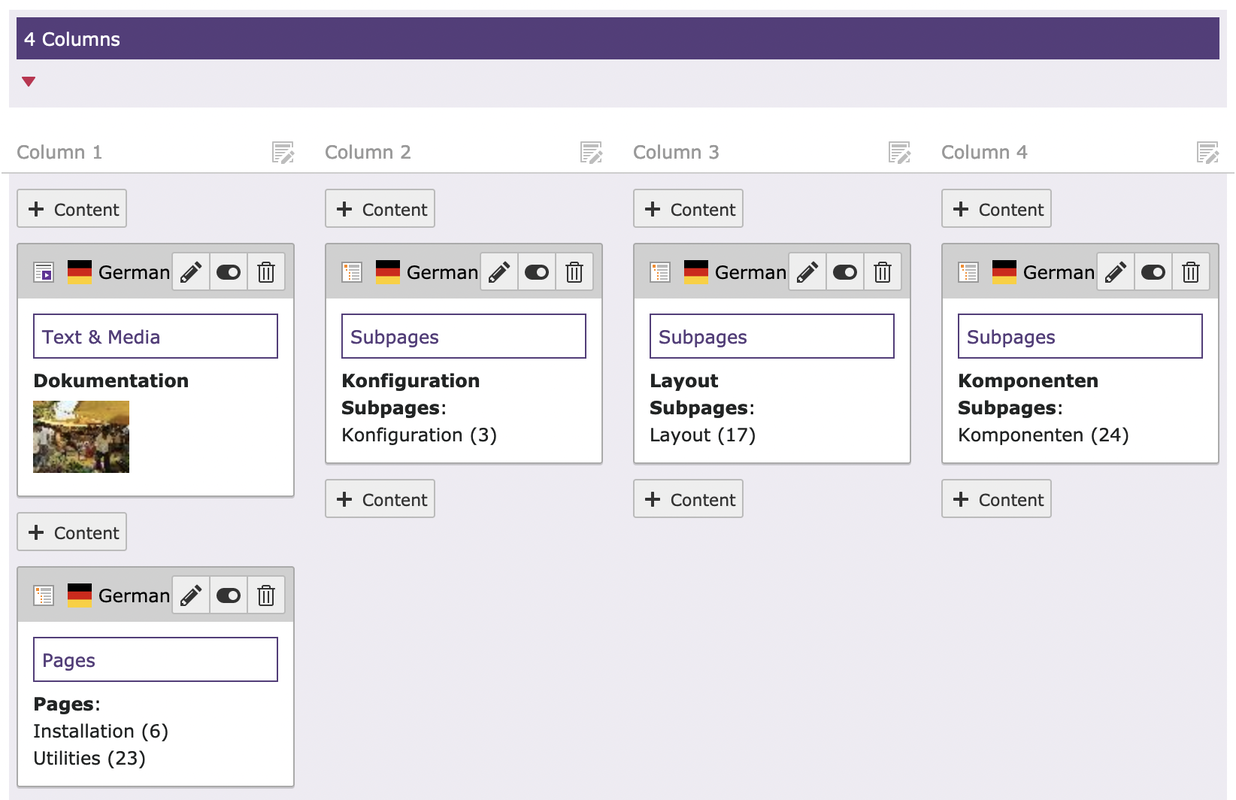Add content below the Komponenten element
The height and width of the screenshot is (800, 1236).
[x=997, y=499]
